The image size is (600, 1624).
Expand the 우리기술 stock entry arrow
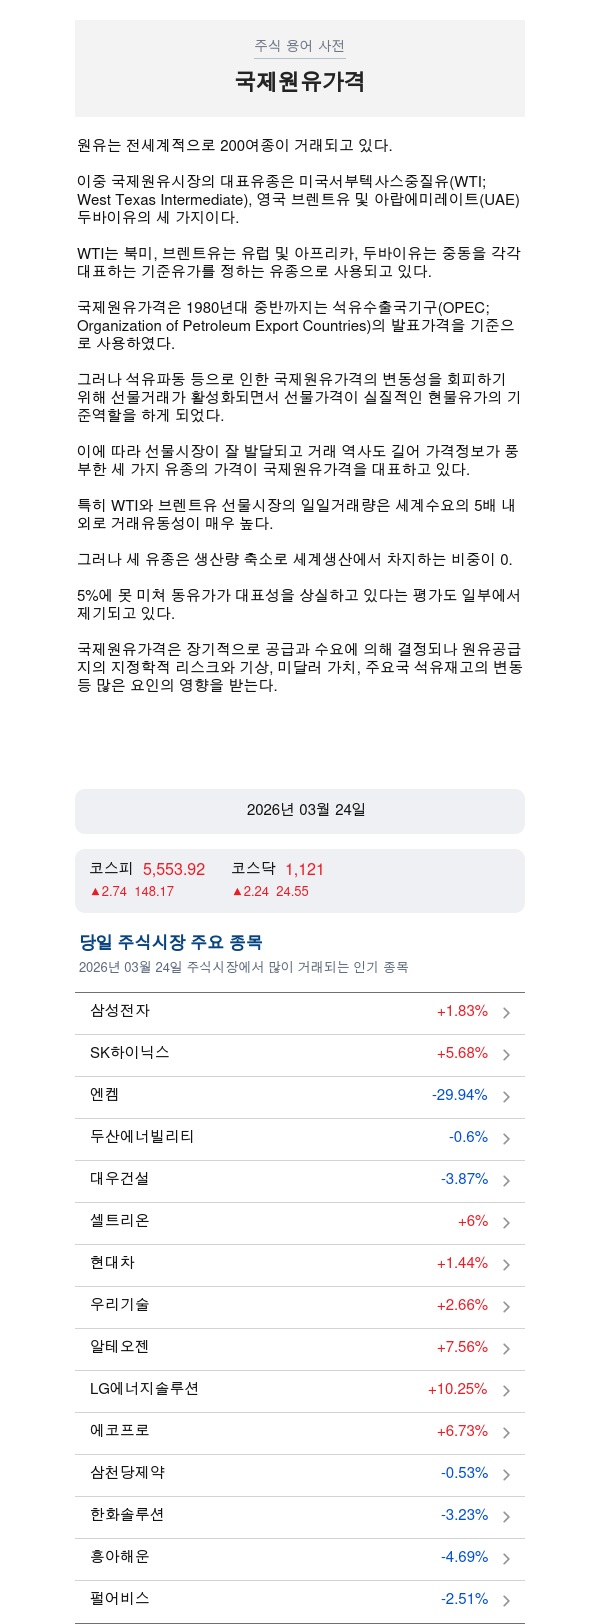pos(506,1307)
